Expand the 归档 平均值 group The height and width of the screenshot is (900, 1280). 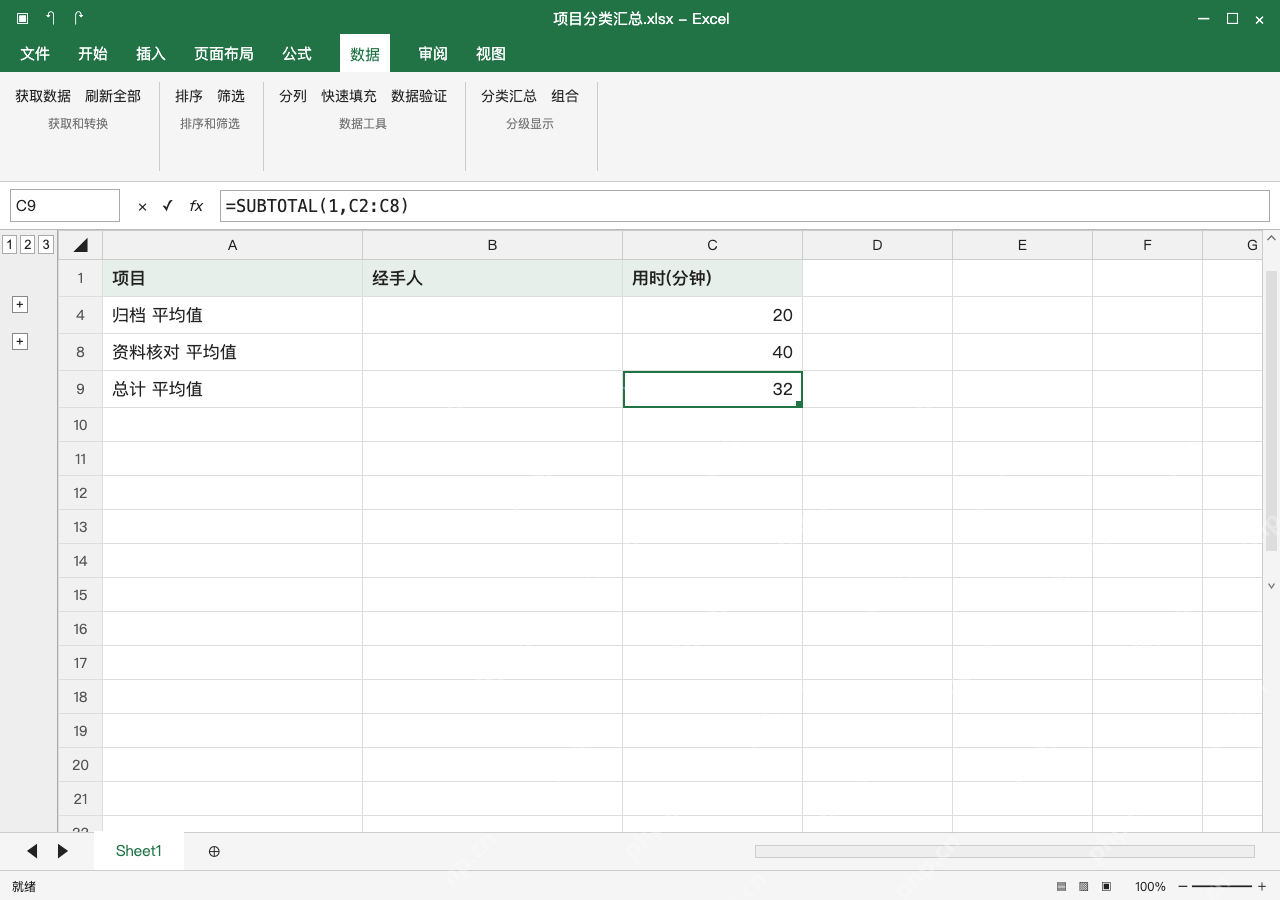(x=19, y=304)
